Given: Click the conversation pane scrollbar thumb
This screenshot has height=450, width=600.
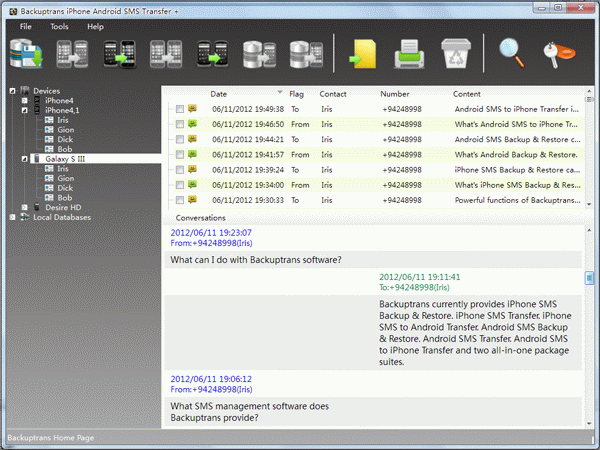Looking at the screenshot, I should (589, 277).
